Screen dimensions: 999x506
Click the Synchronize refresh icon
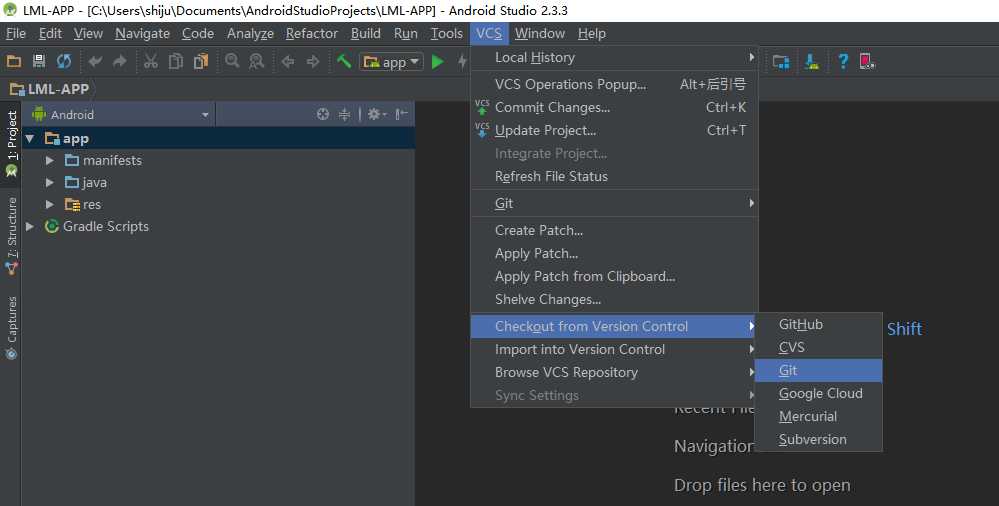(64, 61)
